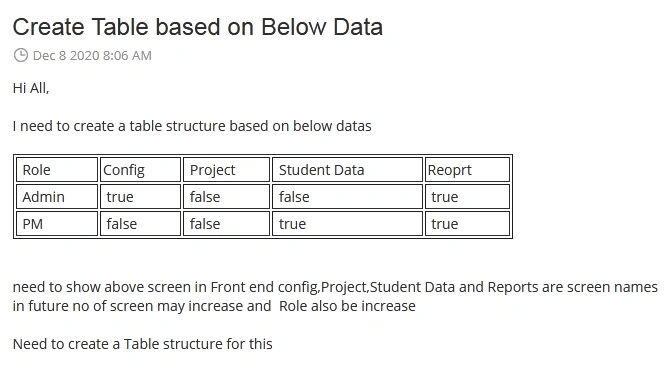667x390 pixels.
Task: Click Admin's Config 'true' cell
Action: coord(140,196)
